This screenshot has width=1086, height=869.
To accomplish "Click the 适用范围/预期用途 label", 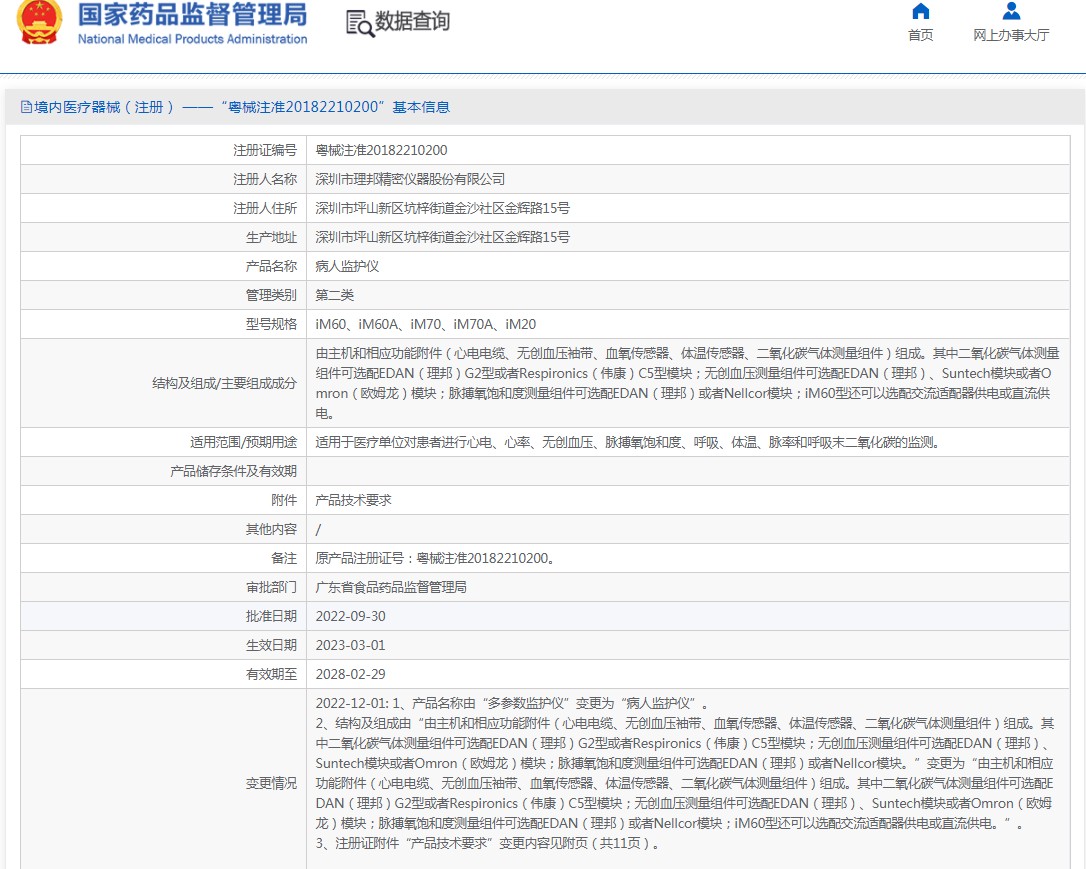I will 243,442.
